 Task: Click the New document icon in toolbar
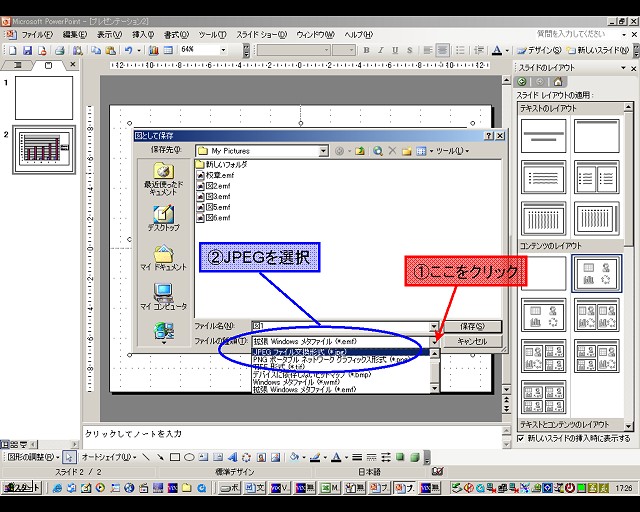(13, 50)
